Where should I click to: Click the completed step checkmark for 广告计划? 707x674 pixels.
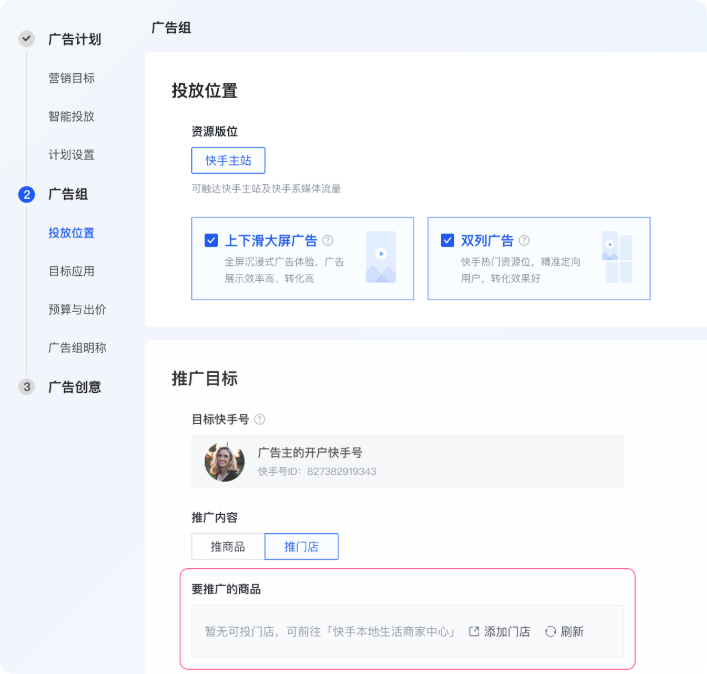point(27,39)
